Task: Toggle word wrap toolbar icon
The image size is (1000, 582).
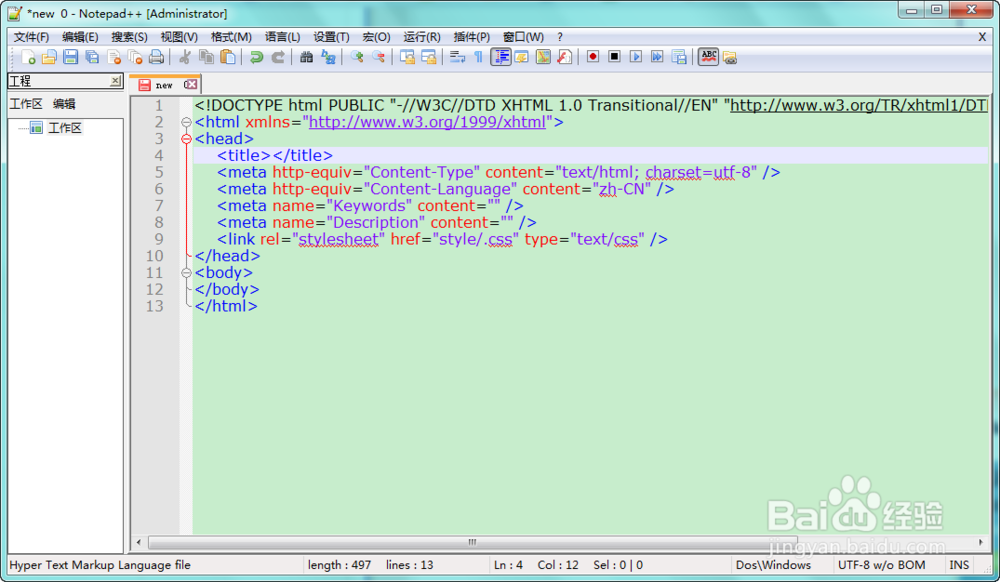Action: click(457, 57)
